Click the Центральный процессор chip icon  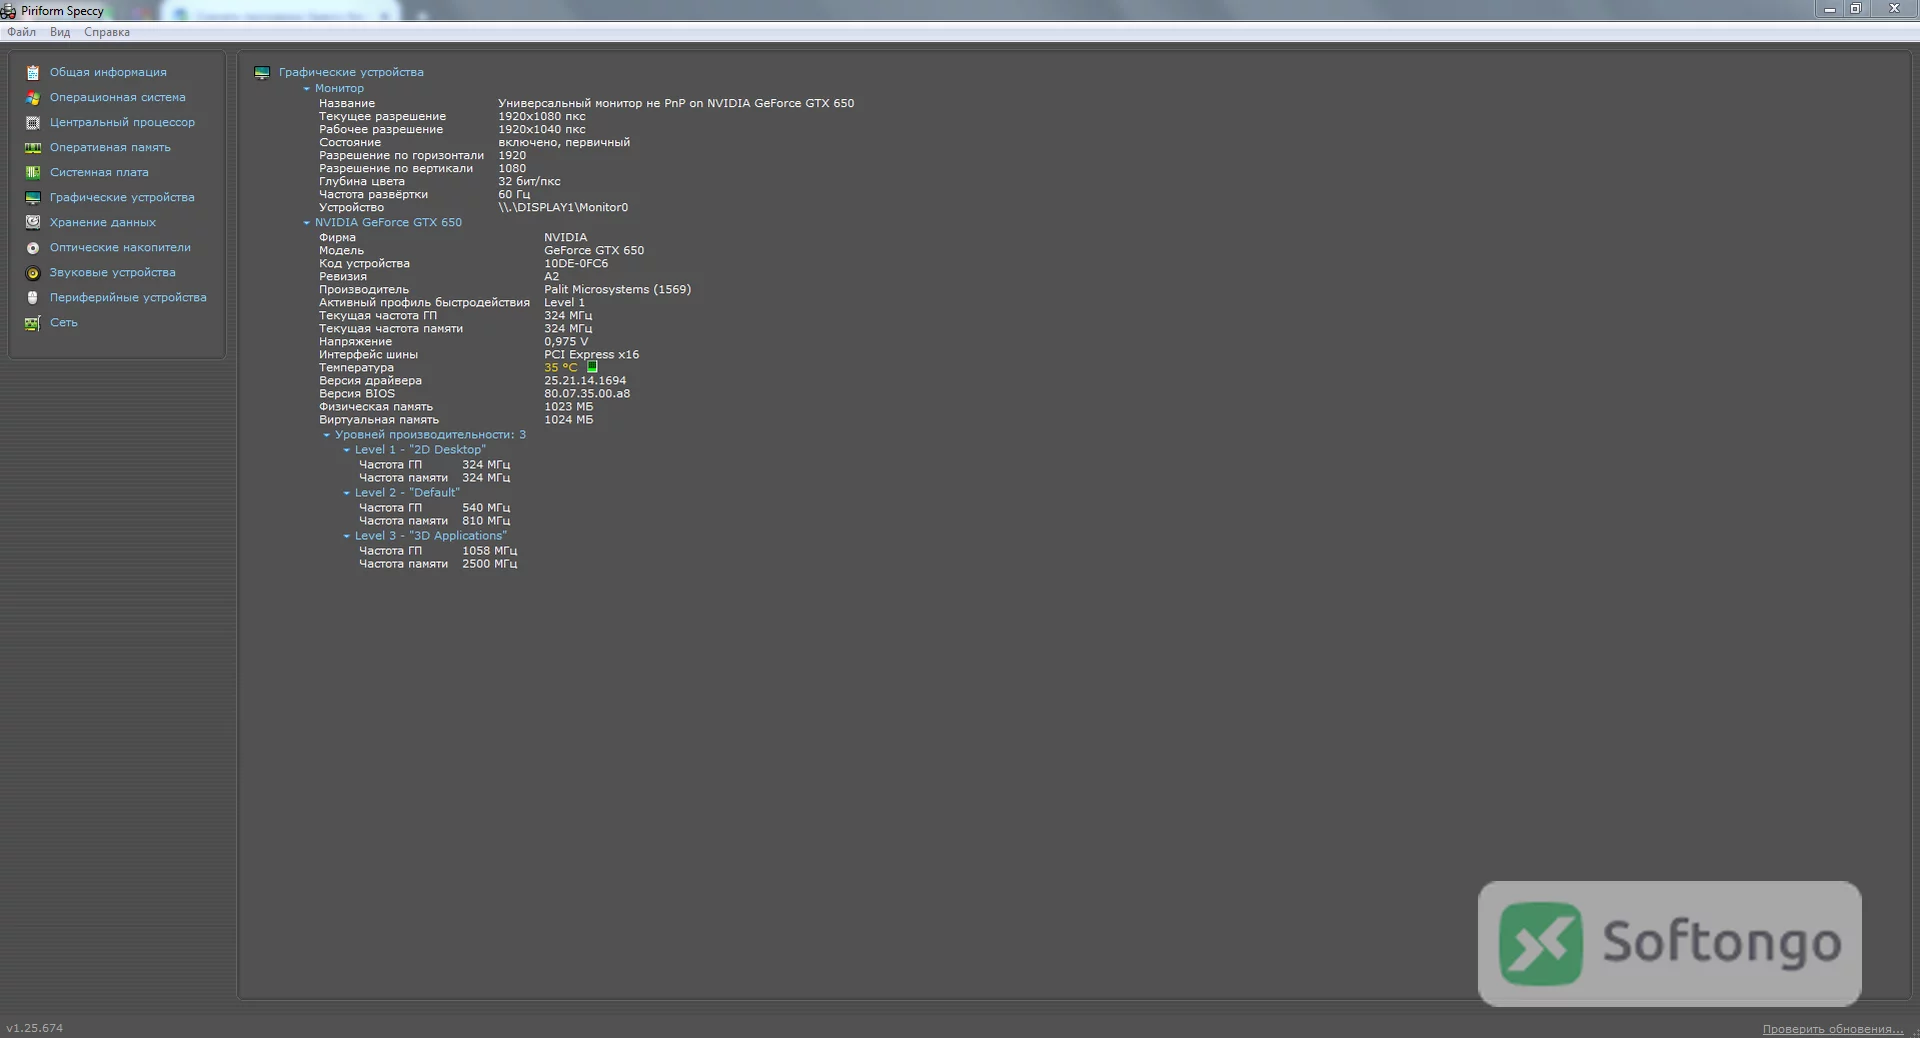pos(33,123)
